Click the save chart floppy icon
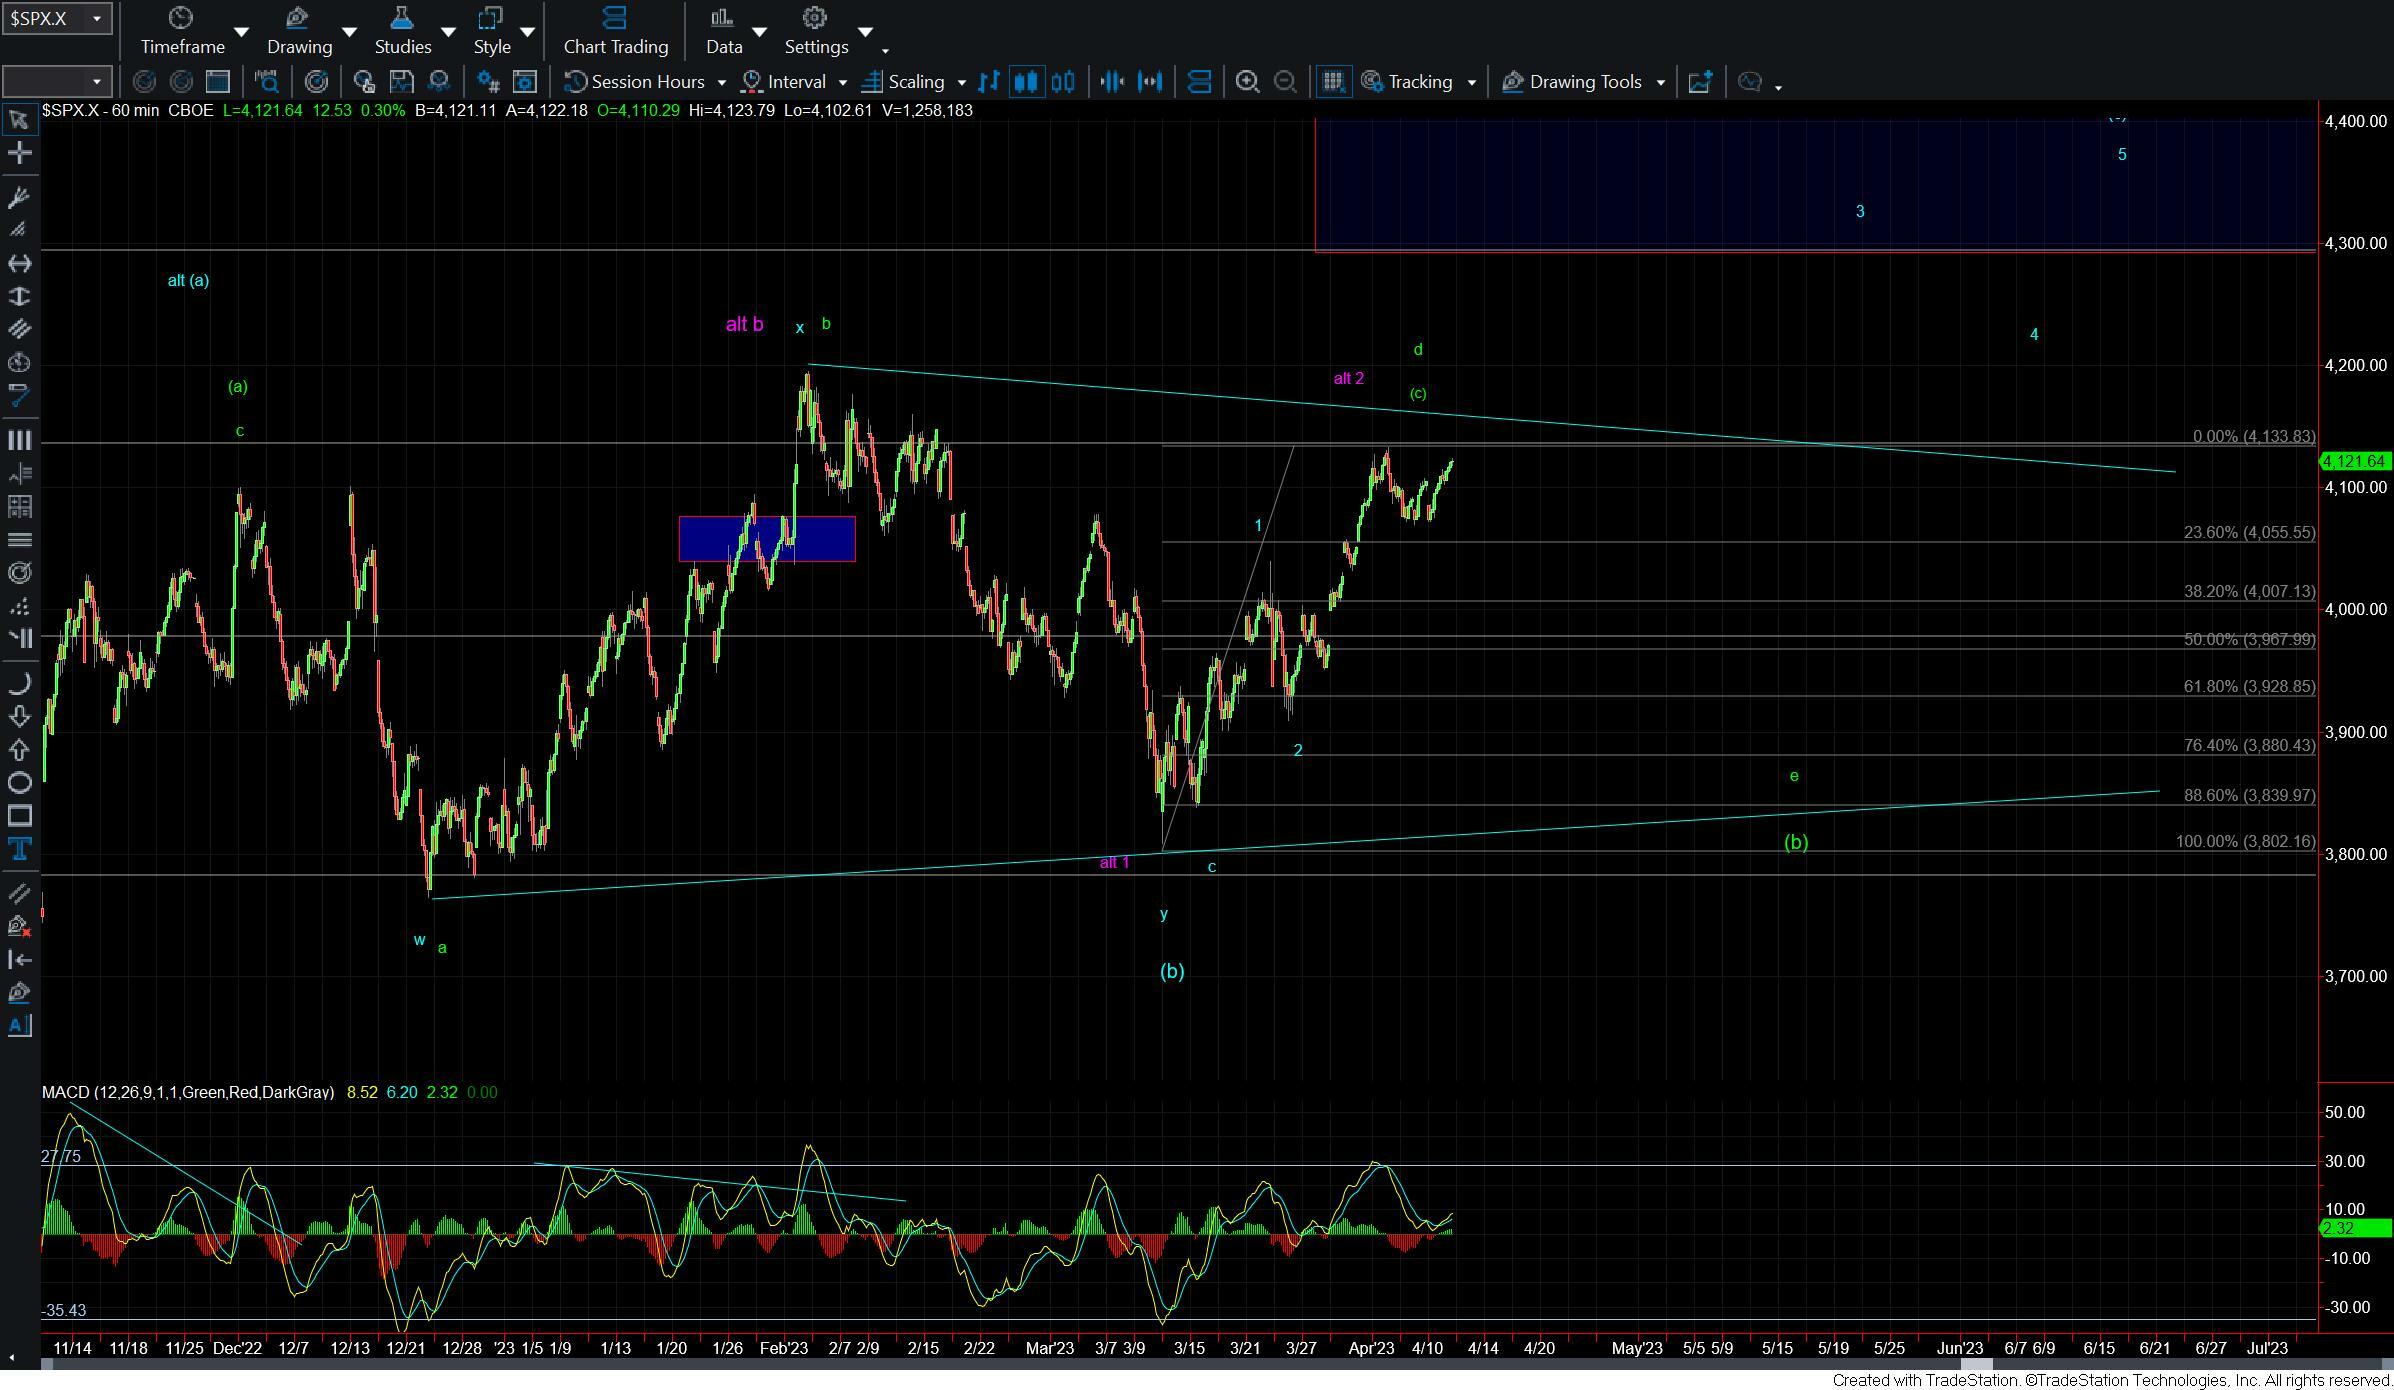 tap(401, 82)
